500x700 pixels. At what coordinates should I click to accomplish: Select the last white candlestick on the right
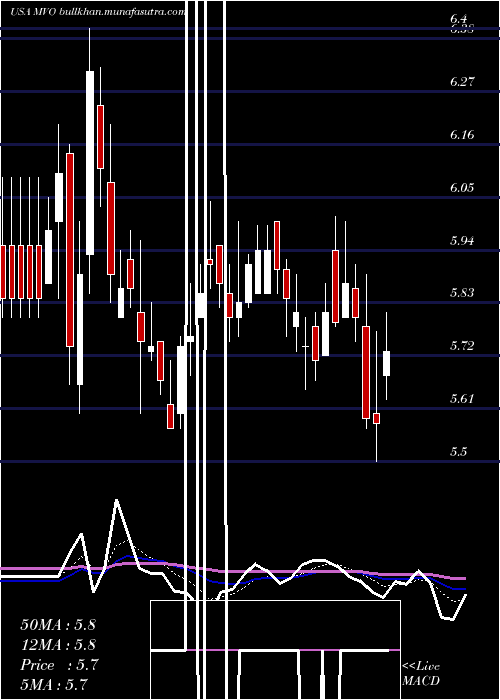[387, 363]
